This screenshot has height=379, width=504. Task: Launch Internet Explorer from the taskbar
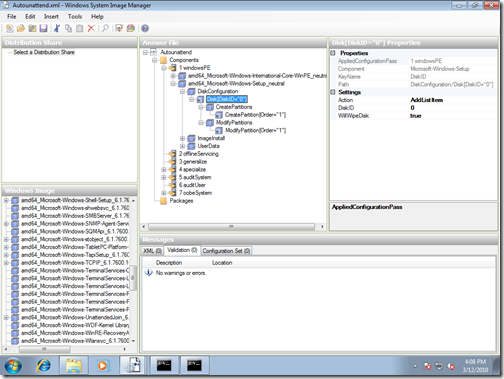[44, 366]
